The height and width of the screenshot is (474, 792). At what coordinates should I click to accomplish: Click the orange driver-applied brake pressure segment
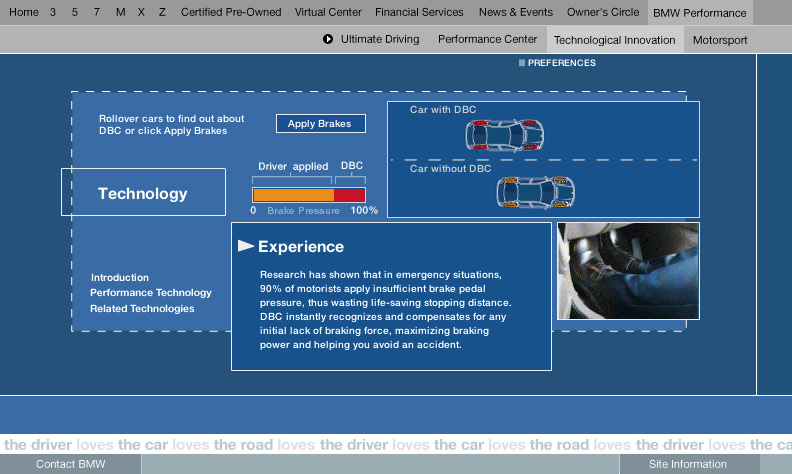click(293, 195)
